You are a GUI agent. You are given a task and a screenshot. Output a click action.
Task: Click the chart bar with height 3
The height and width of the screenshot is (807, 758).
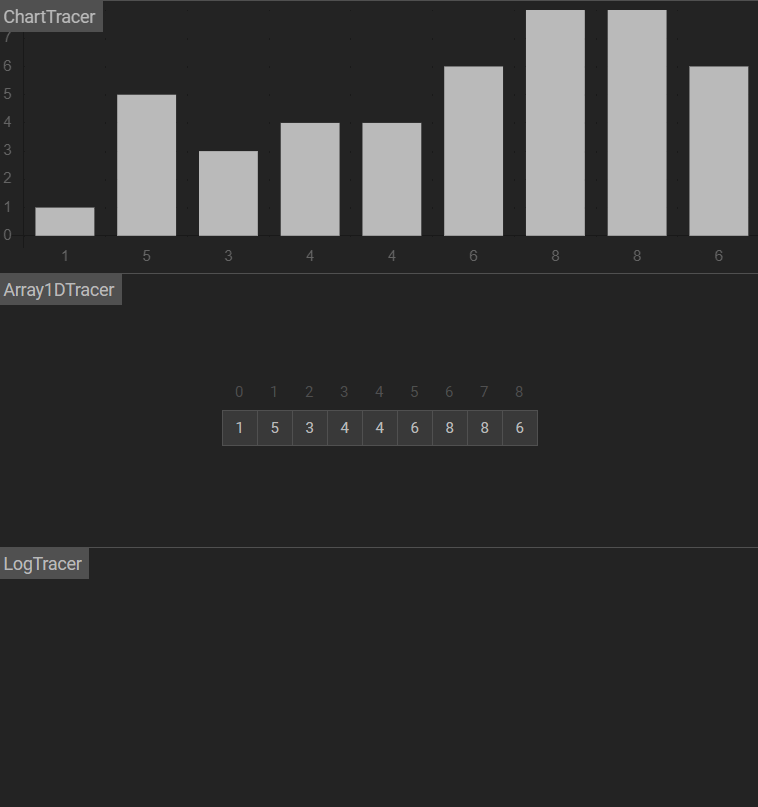coord(228,193)
